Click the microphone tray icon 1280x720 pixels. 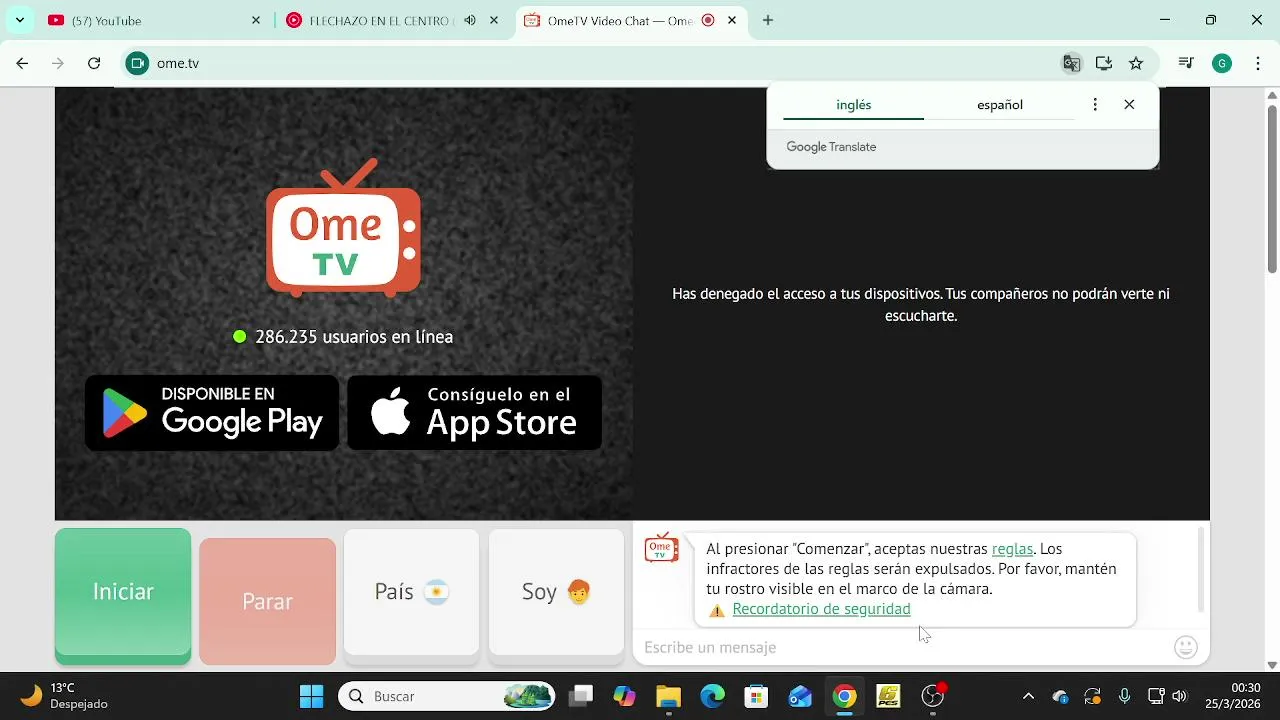coord(1125,696)
